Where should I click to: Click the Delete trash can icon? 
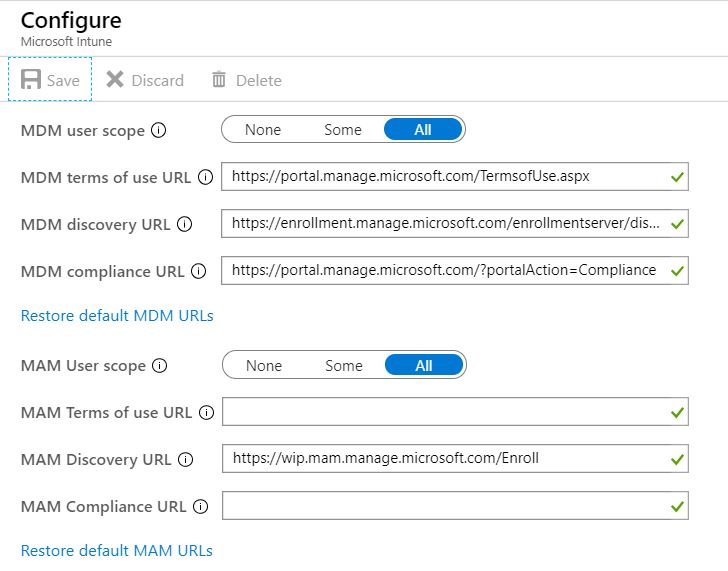point(219,79)
